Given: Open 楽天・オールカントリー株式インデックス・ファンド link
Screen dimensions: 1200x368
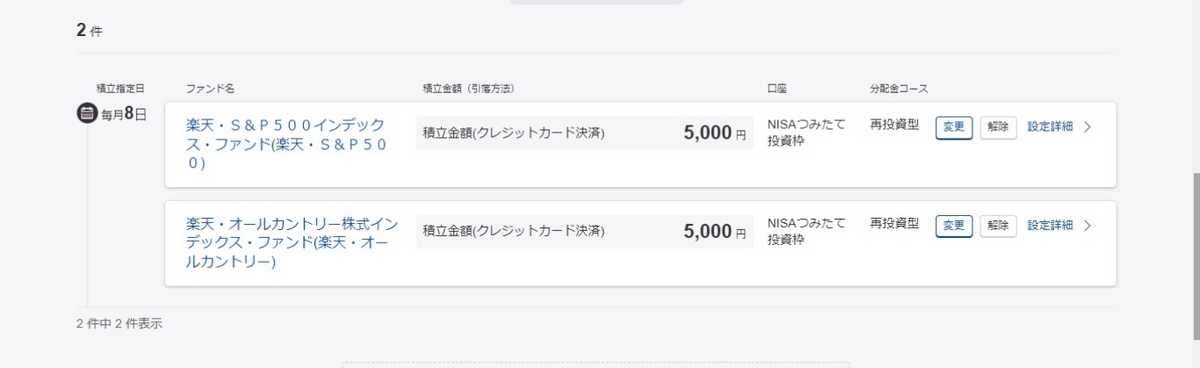Looking at the screenshot, I should click(292, 243).
